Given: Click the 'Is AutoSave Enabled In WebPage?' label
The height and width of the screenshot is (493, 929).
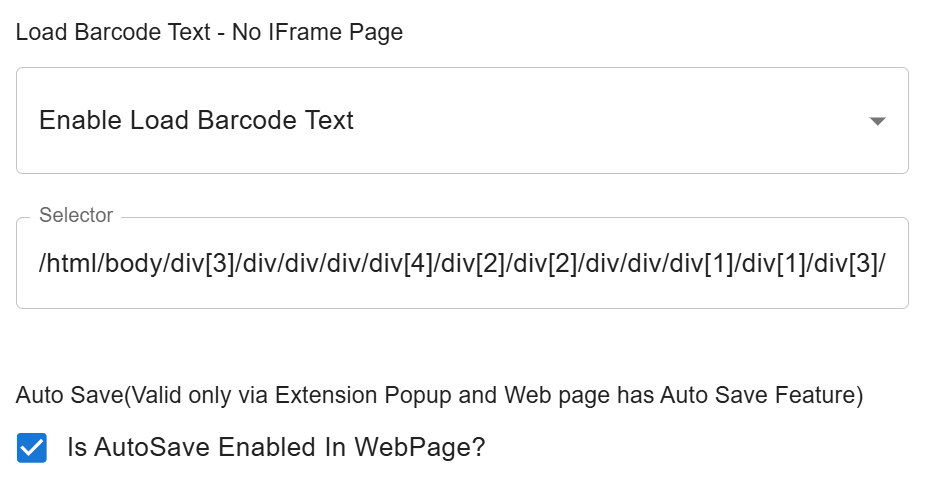Looking at the screenshot, I should (x=275, y=447).
